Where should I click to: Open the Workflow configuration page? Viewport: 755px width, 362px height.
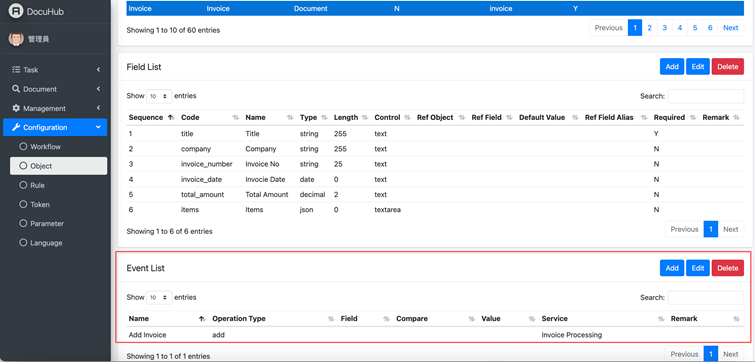pyautogui.click(x=58, y=146)
